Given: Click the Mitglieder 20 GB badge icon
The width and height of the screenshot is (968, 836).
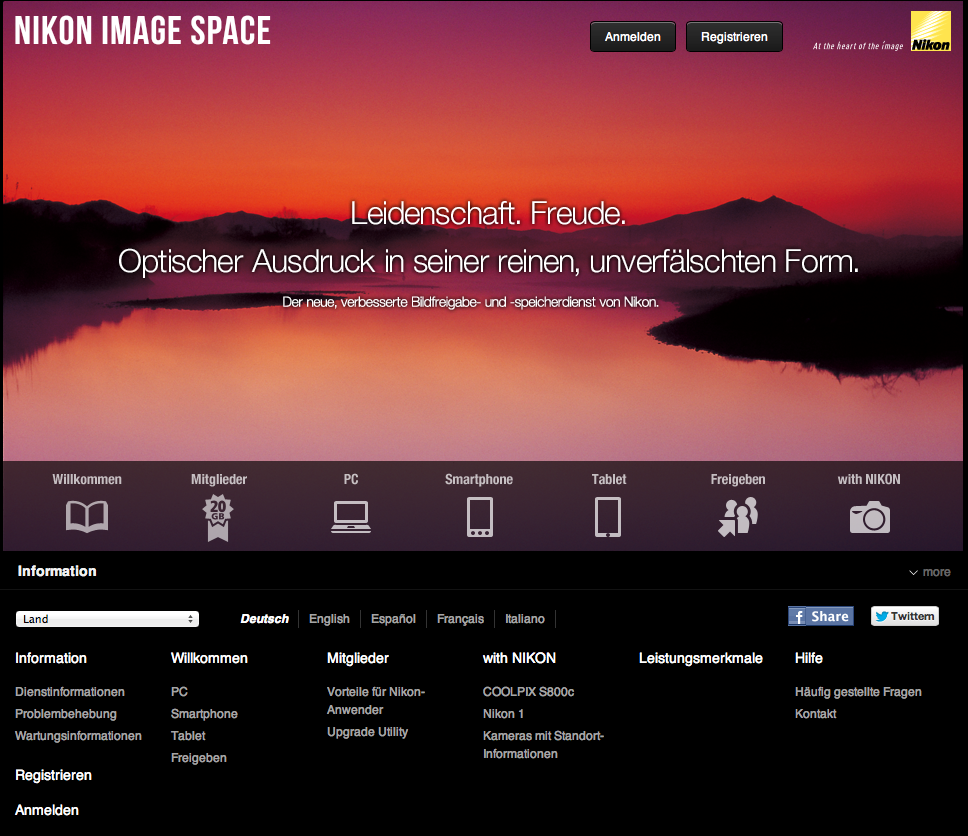Looking at the screenshot, I should (218, 517).
